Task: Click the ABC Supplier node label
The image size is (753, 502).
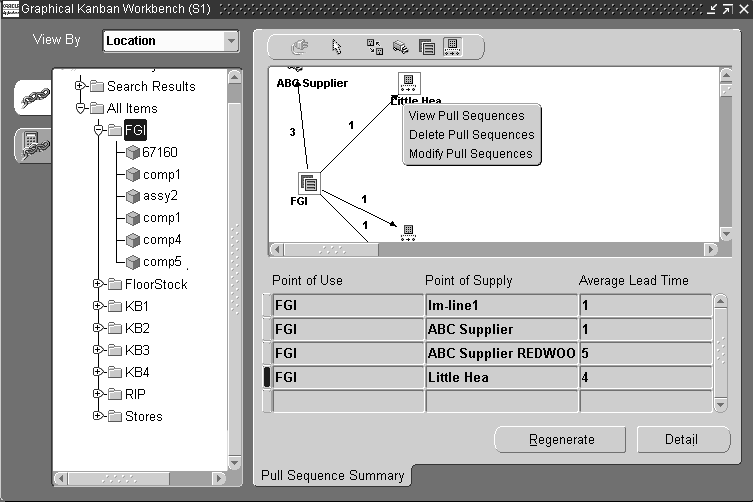Action: pos(312,83)
